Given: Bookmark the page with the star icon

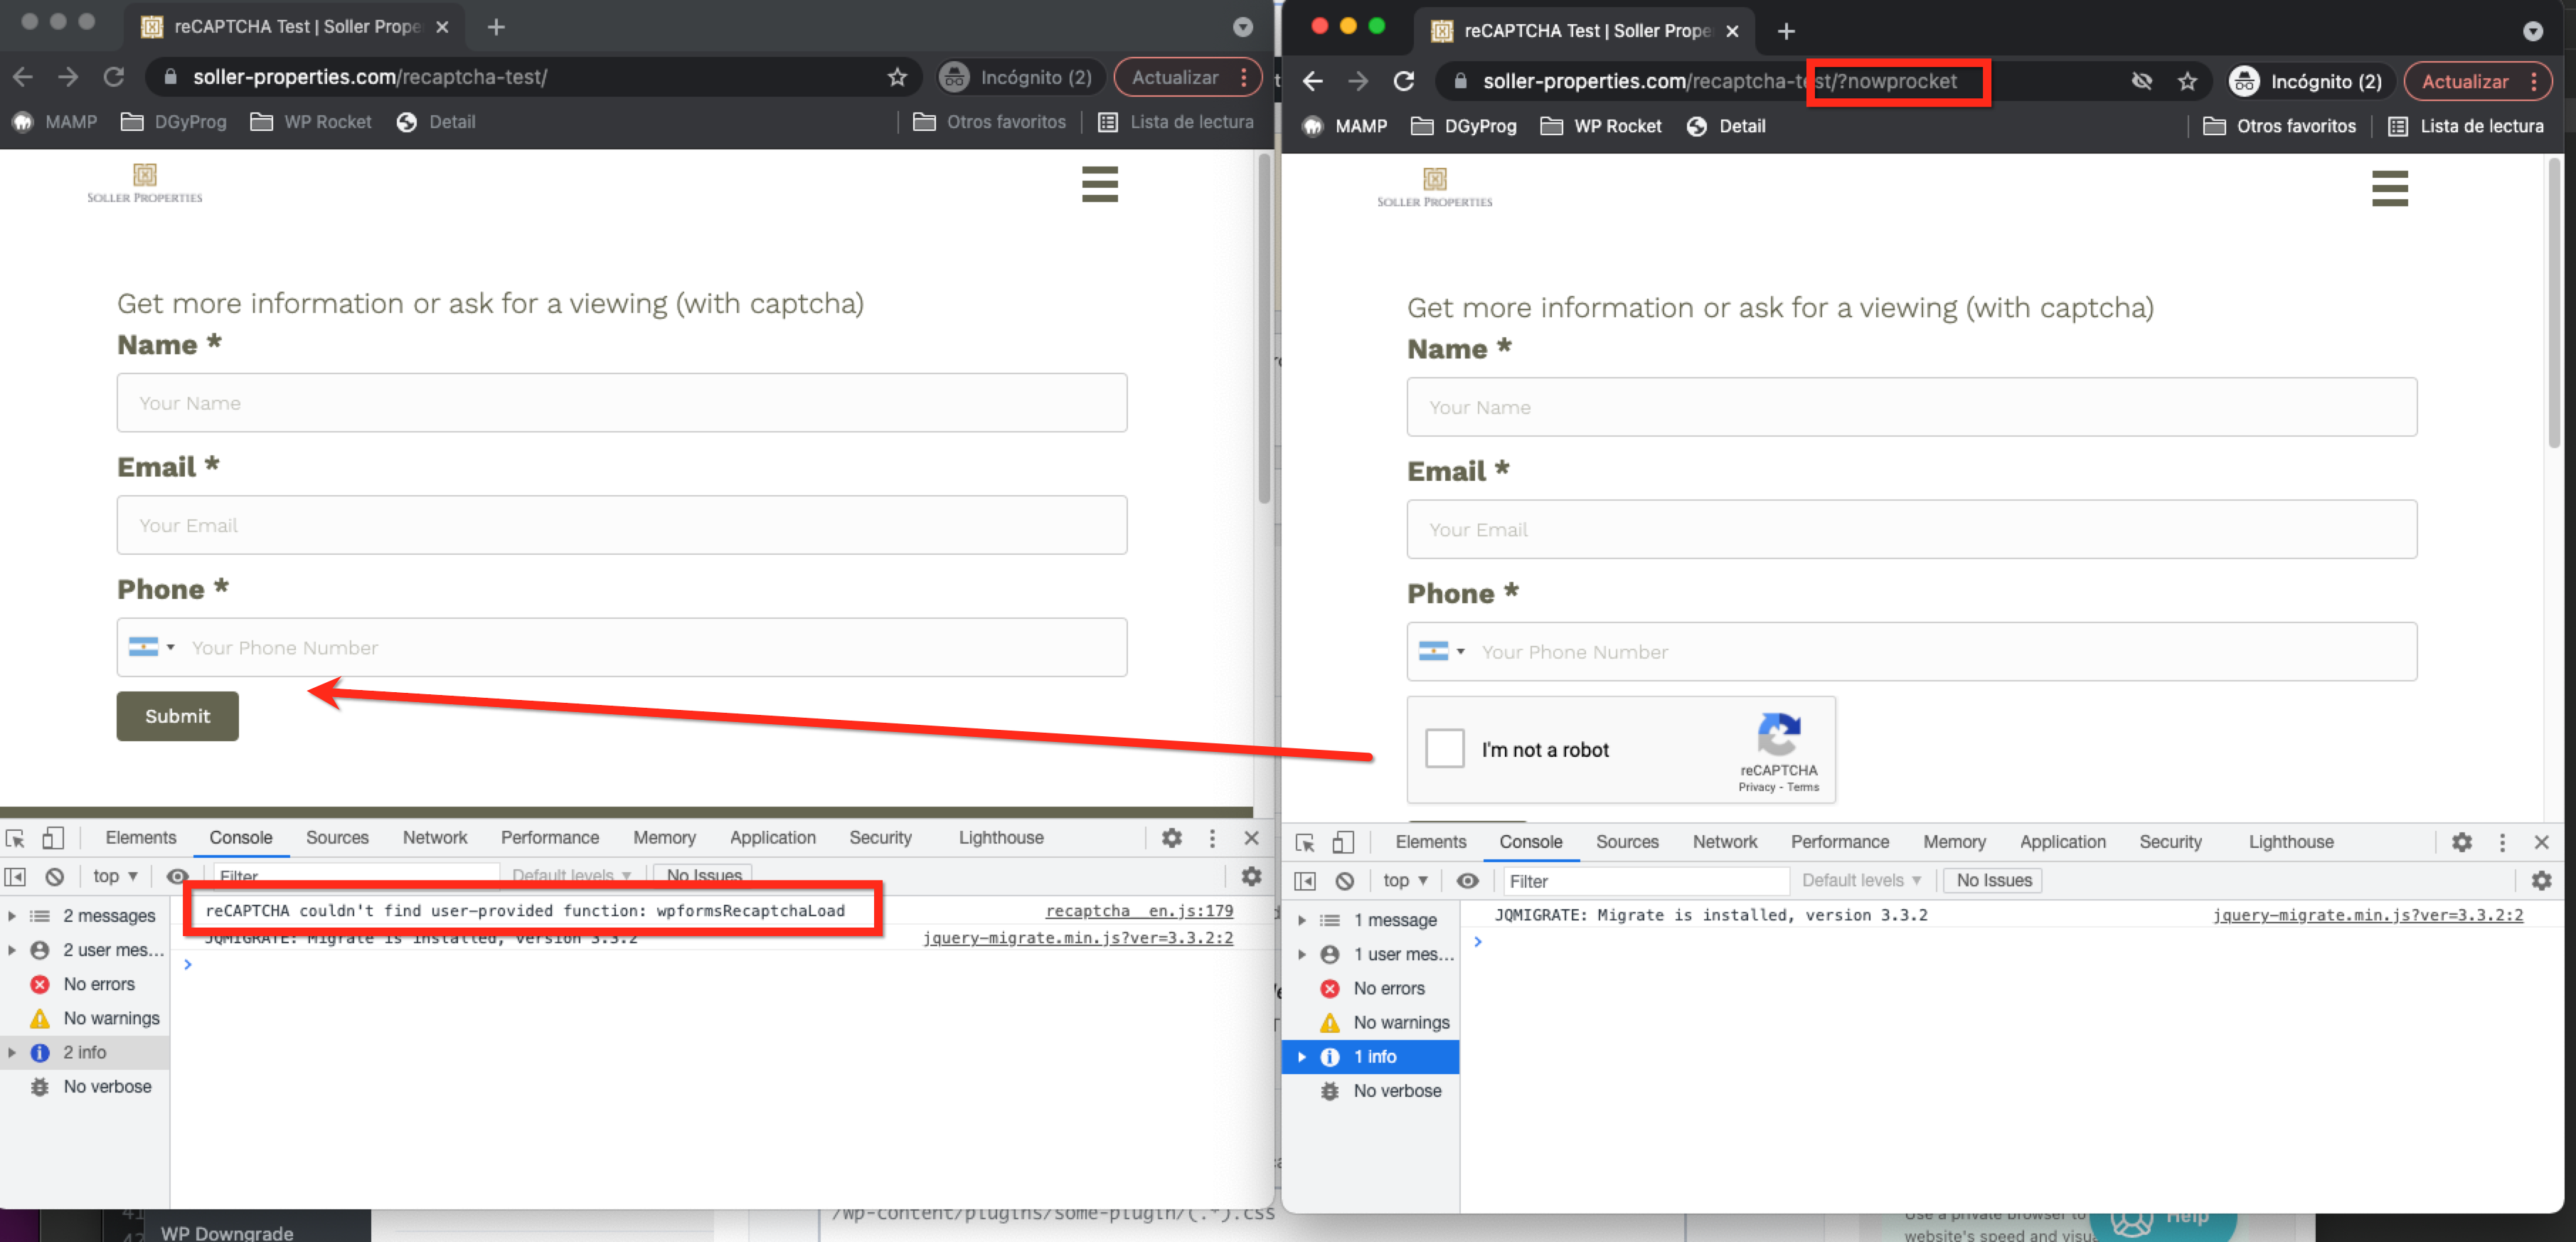Looking at the screenshot, I should [897, 76].
